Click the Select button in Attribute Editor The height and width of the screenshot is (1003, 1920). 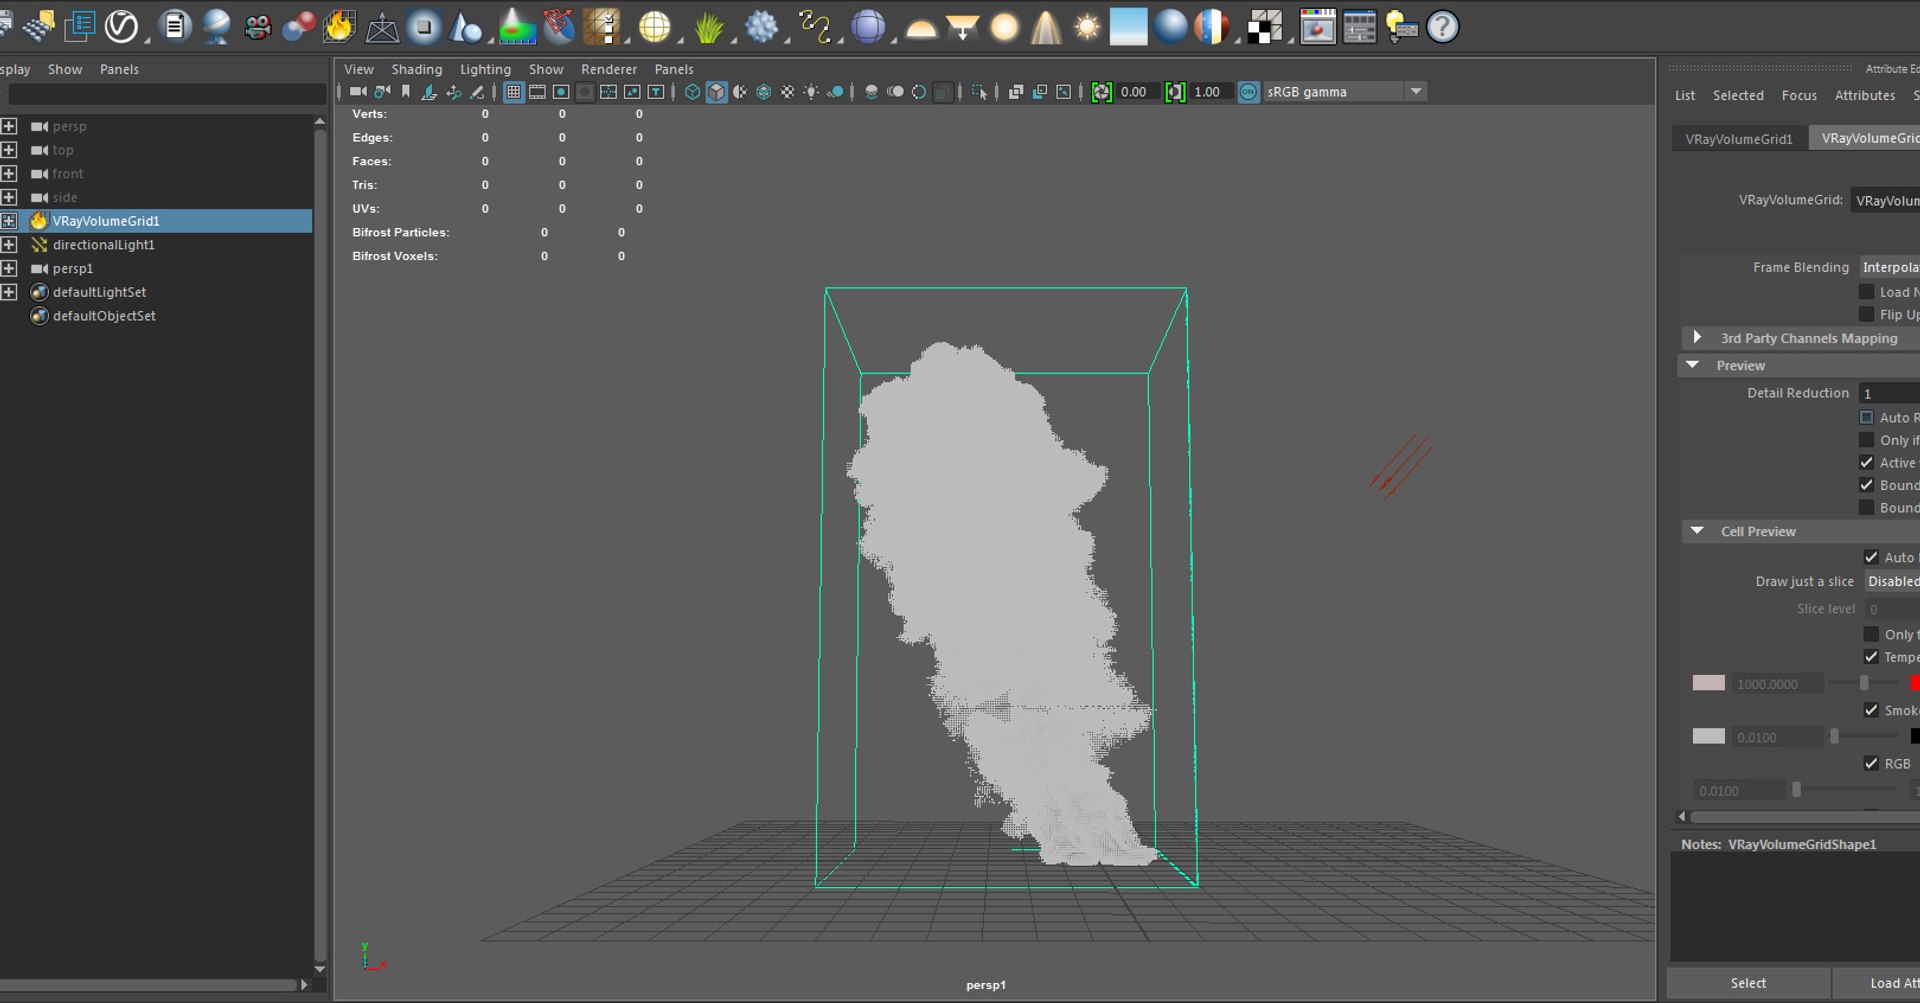(1748, 983)
